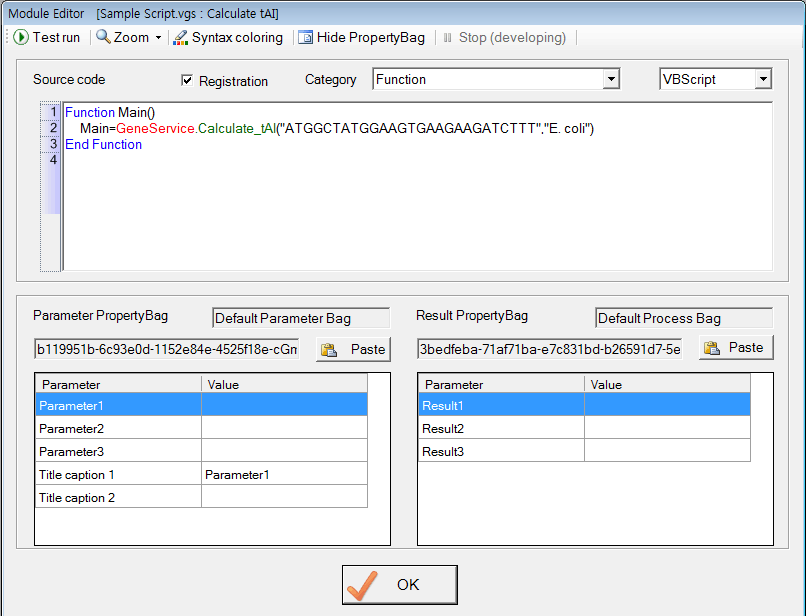Click the Parameter PropertyBag ID field
Image resolution: width=806 pixels, height=616 pixels.
[167, 349]
